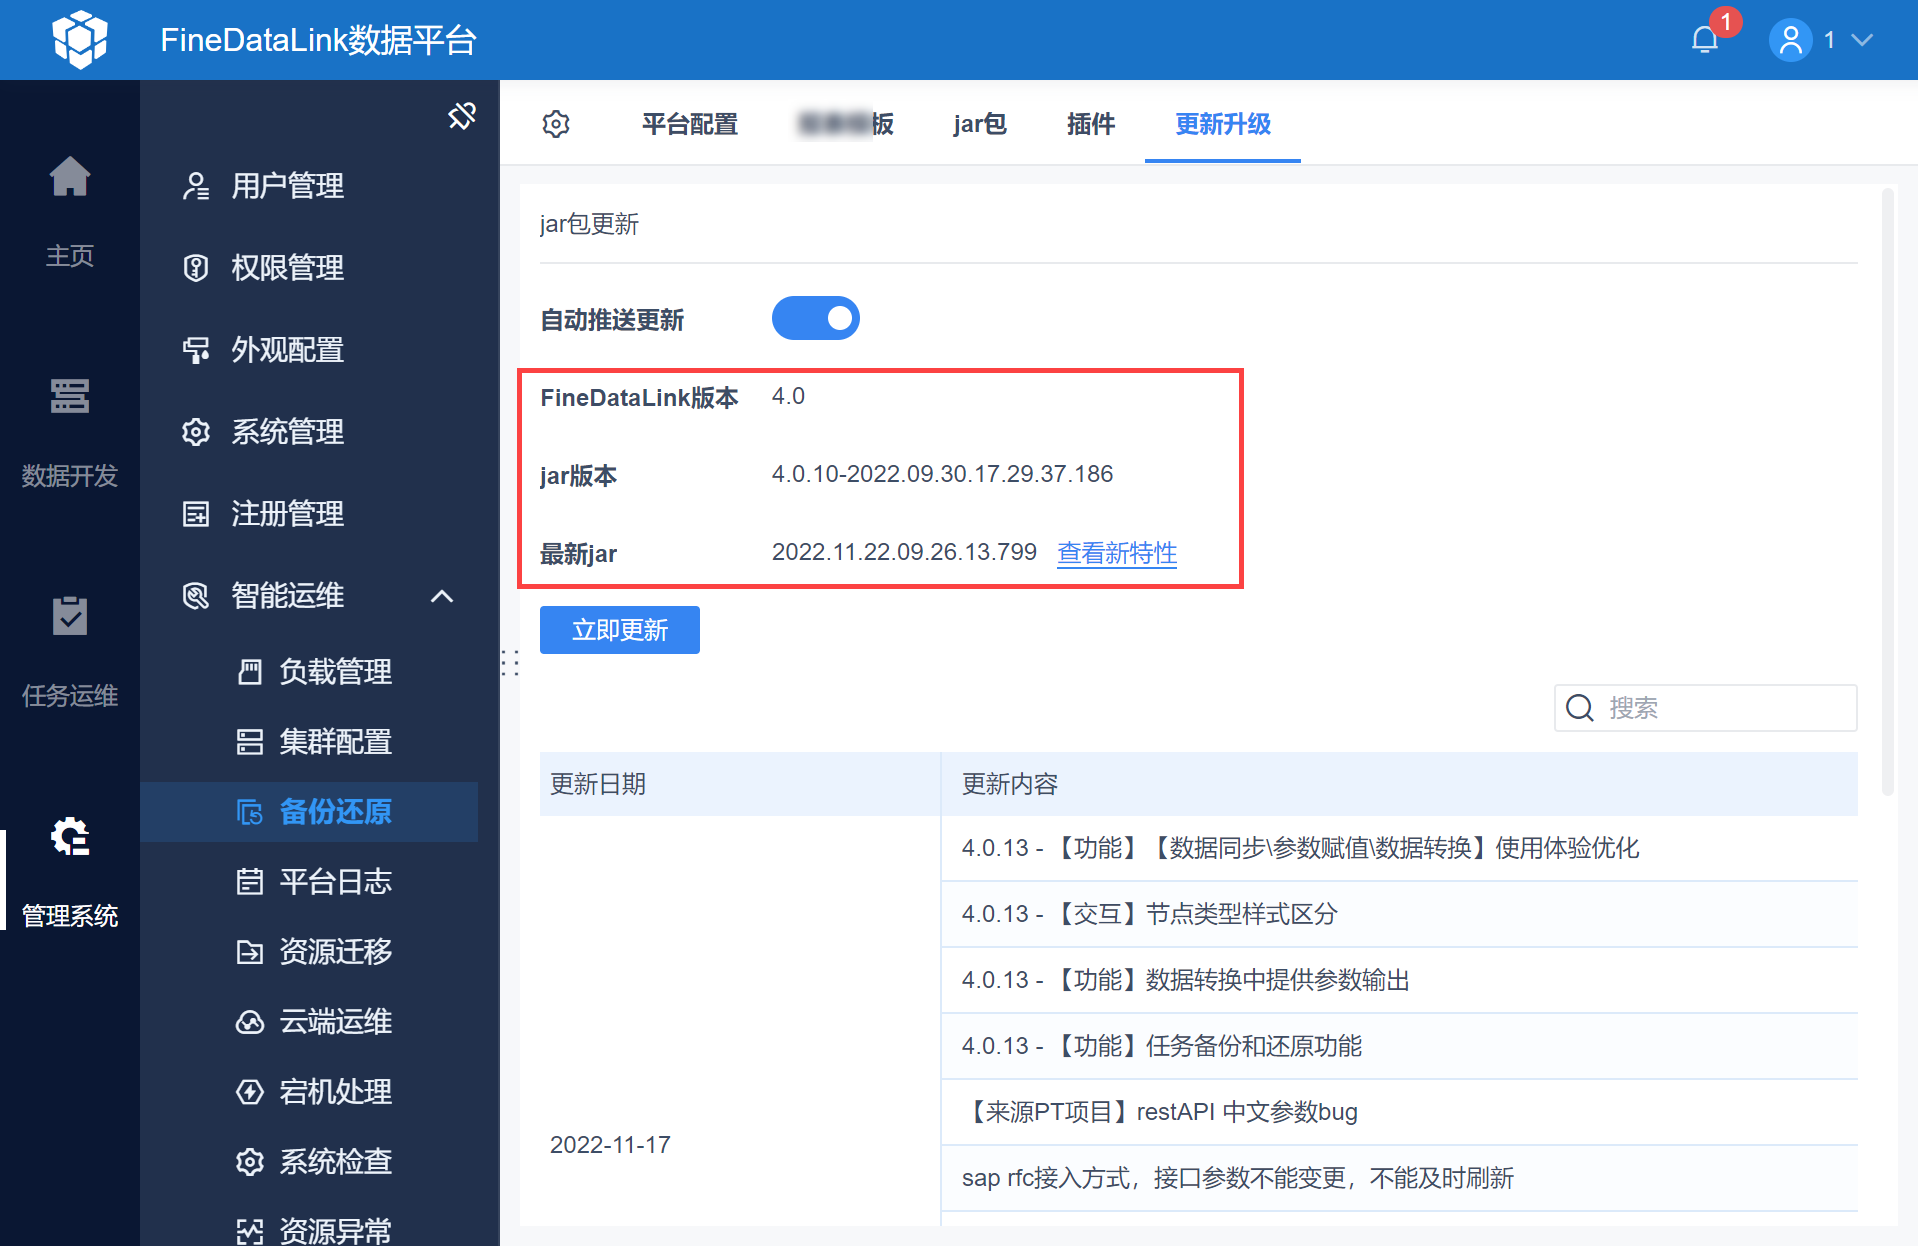This screenshot has width=1918, height=1246.
Task: Click the 权限管理 shield icon
Action: [196, 268]
